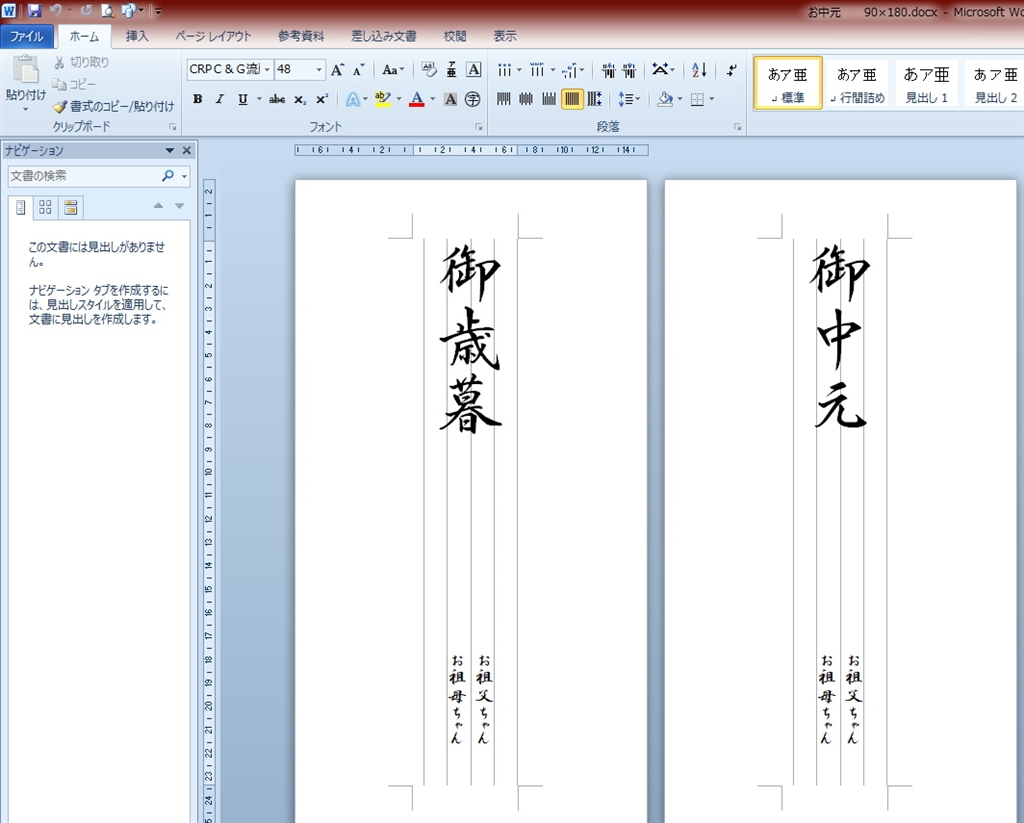The image size is (1024, 823).
Task: Click the Undo arrow in quick access toolbar
Action: point(56,10)
